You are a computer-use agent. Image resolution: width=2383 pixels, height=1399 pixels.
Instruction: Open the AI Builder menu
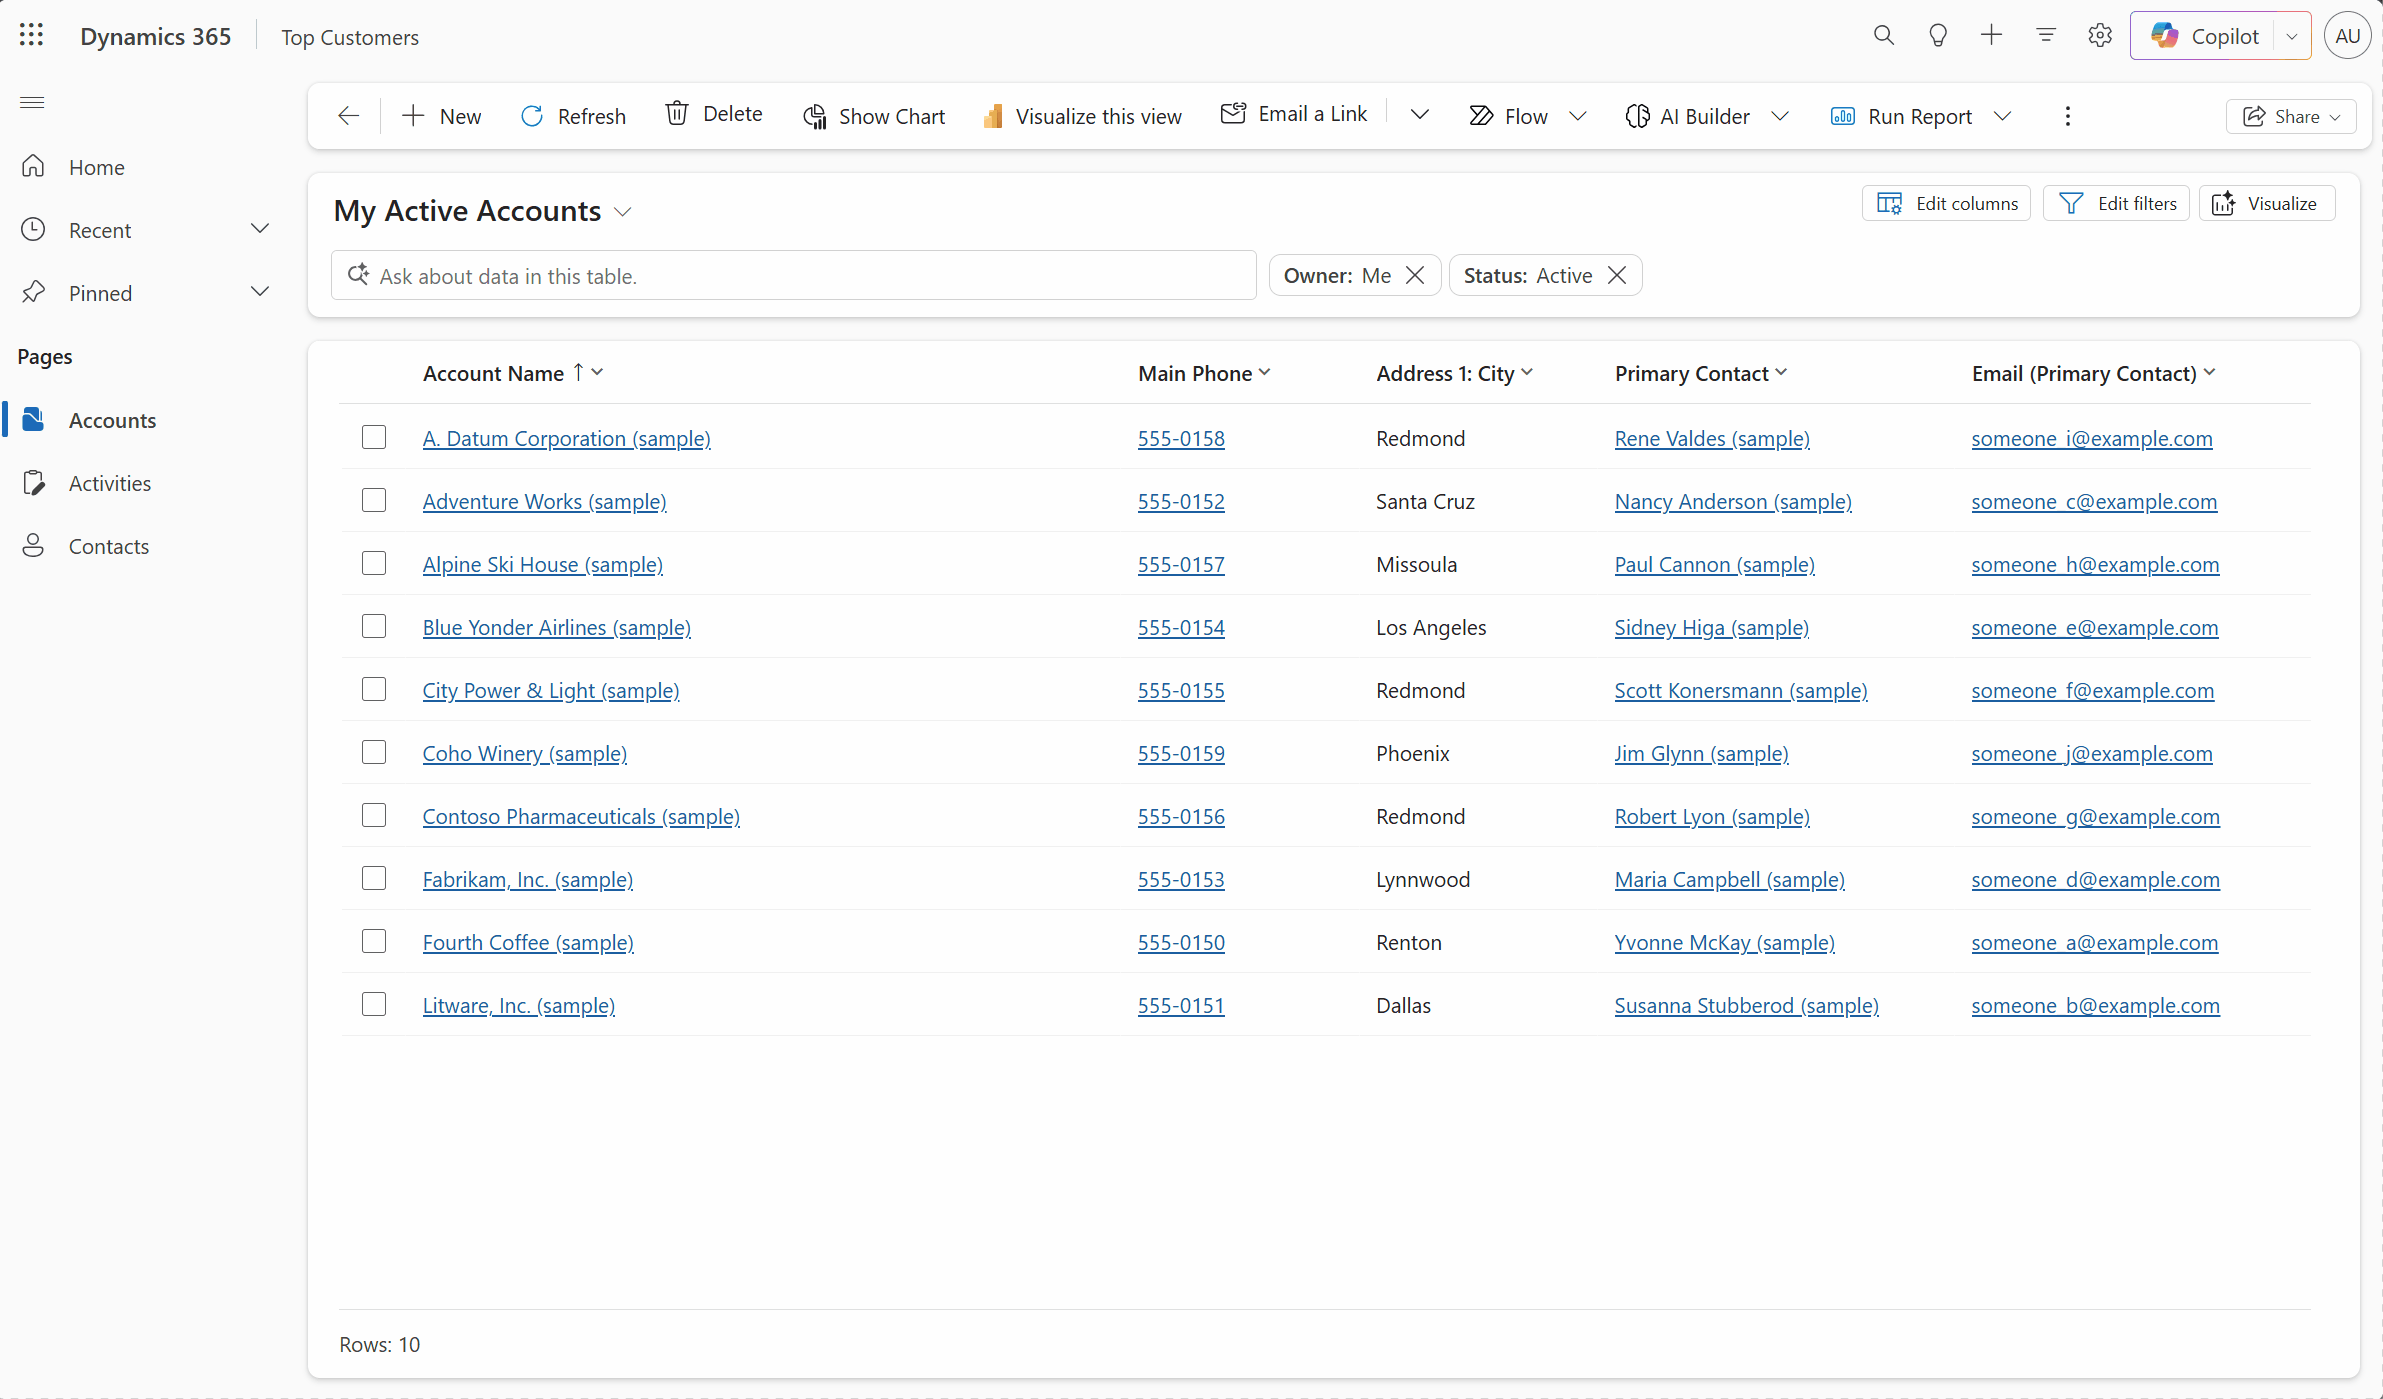[1706, 116]
